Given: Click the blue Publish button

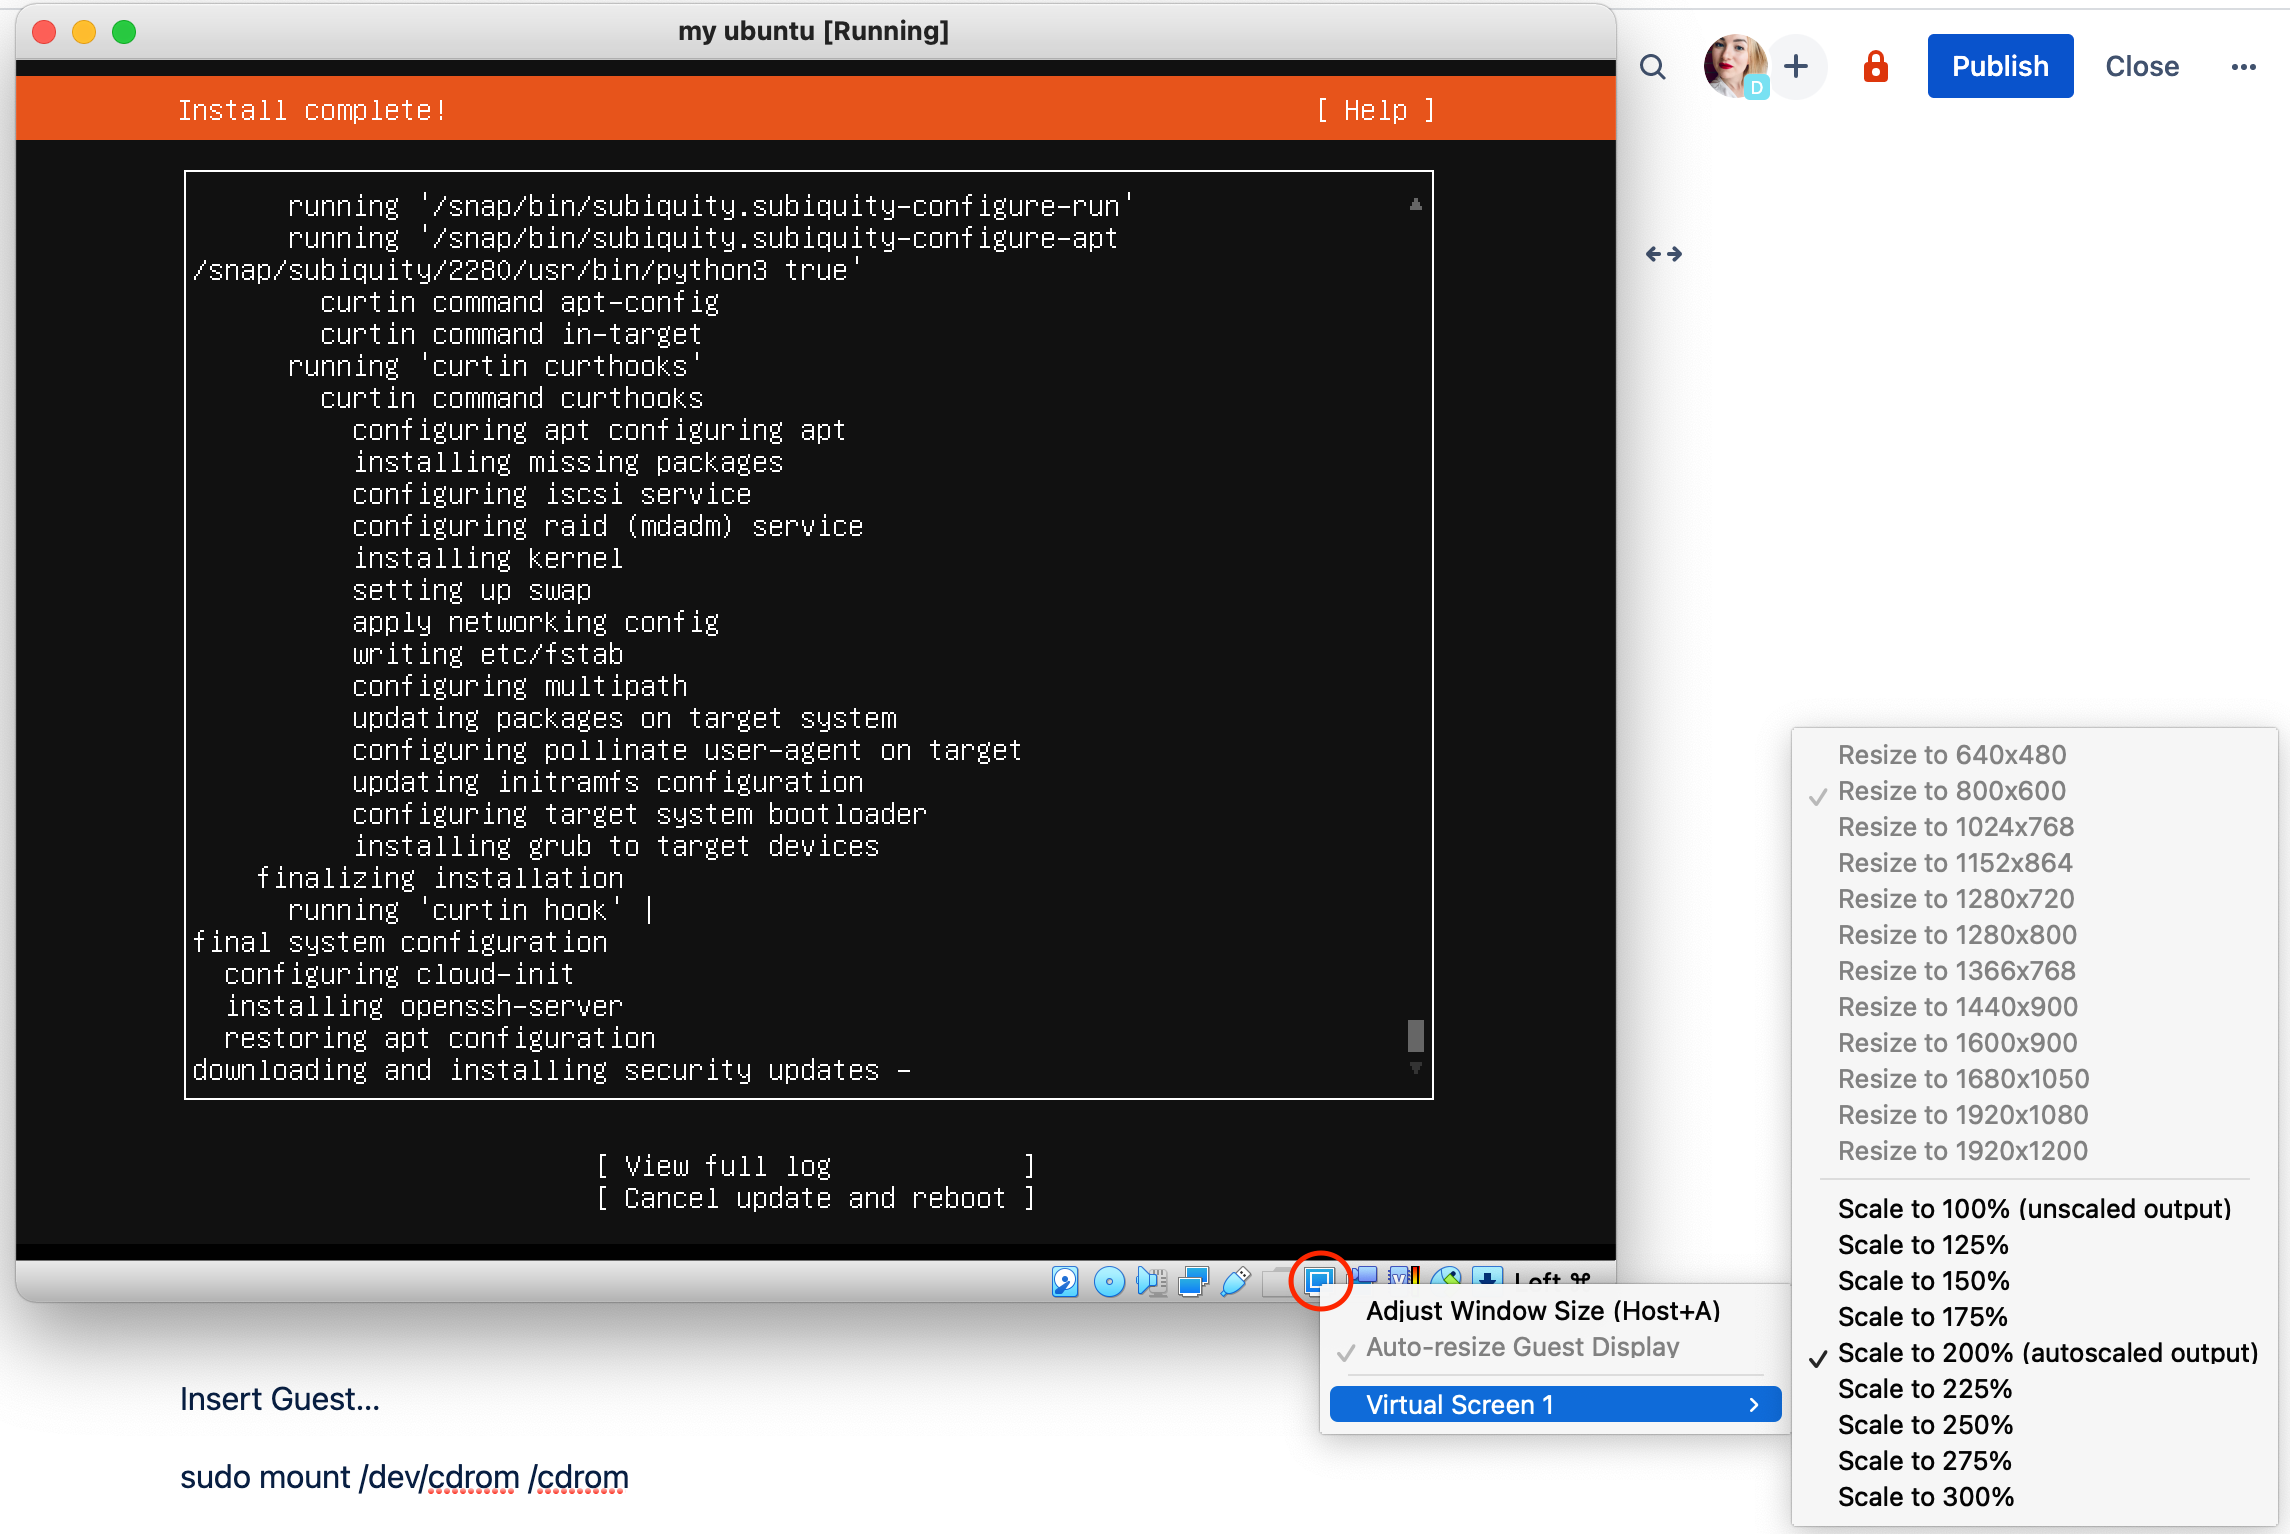Looking at the screenshot, I should pyautogui.click(x=2000, y=67).
